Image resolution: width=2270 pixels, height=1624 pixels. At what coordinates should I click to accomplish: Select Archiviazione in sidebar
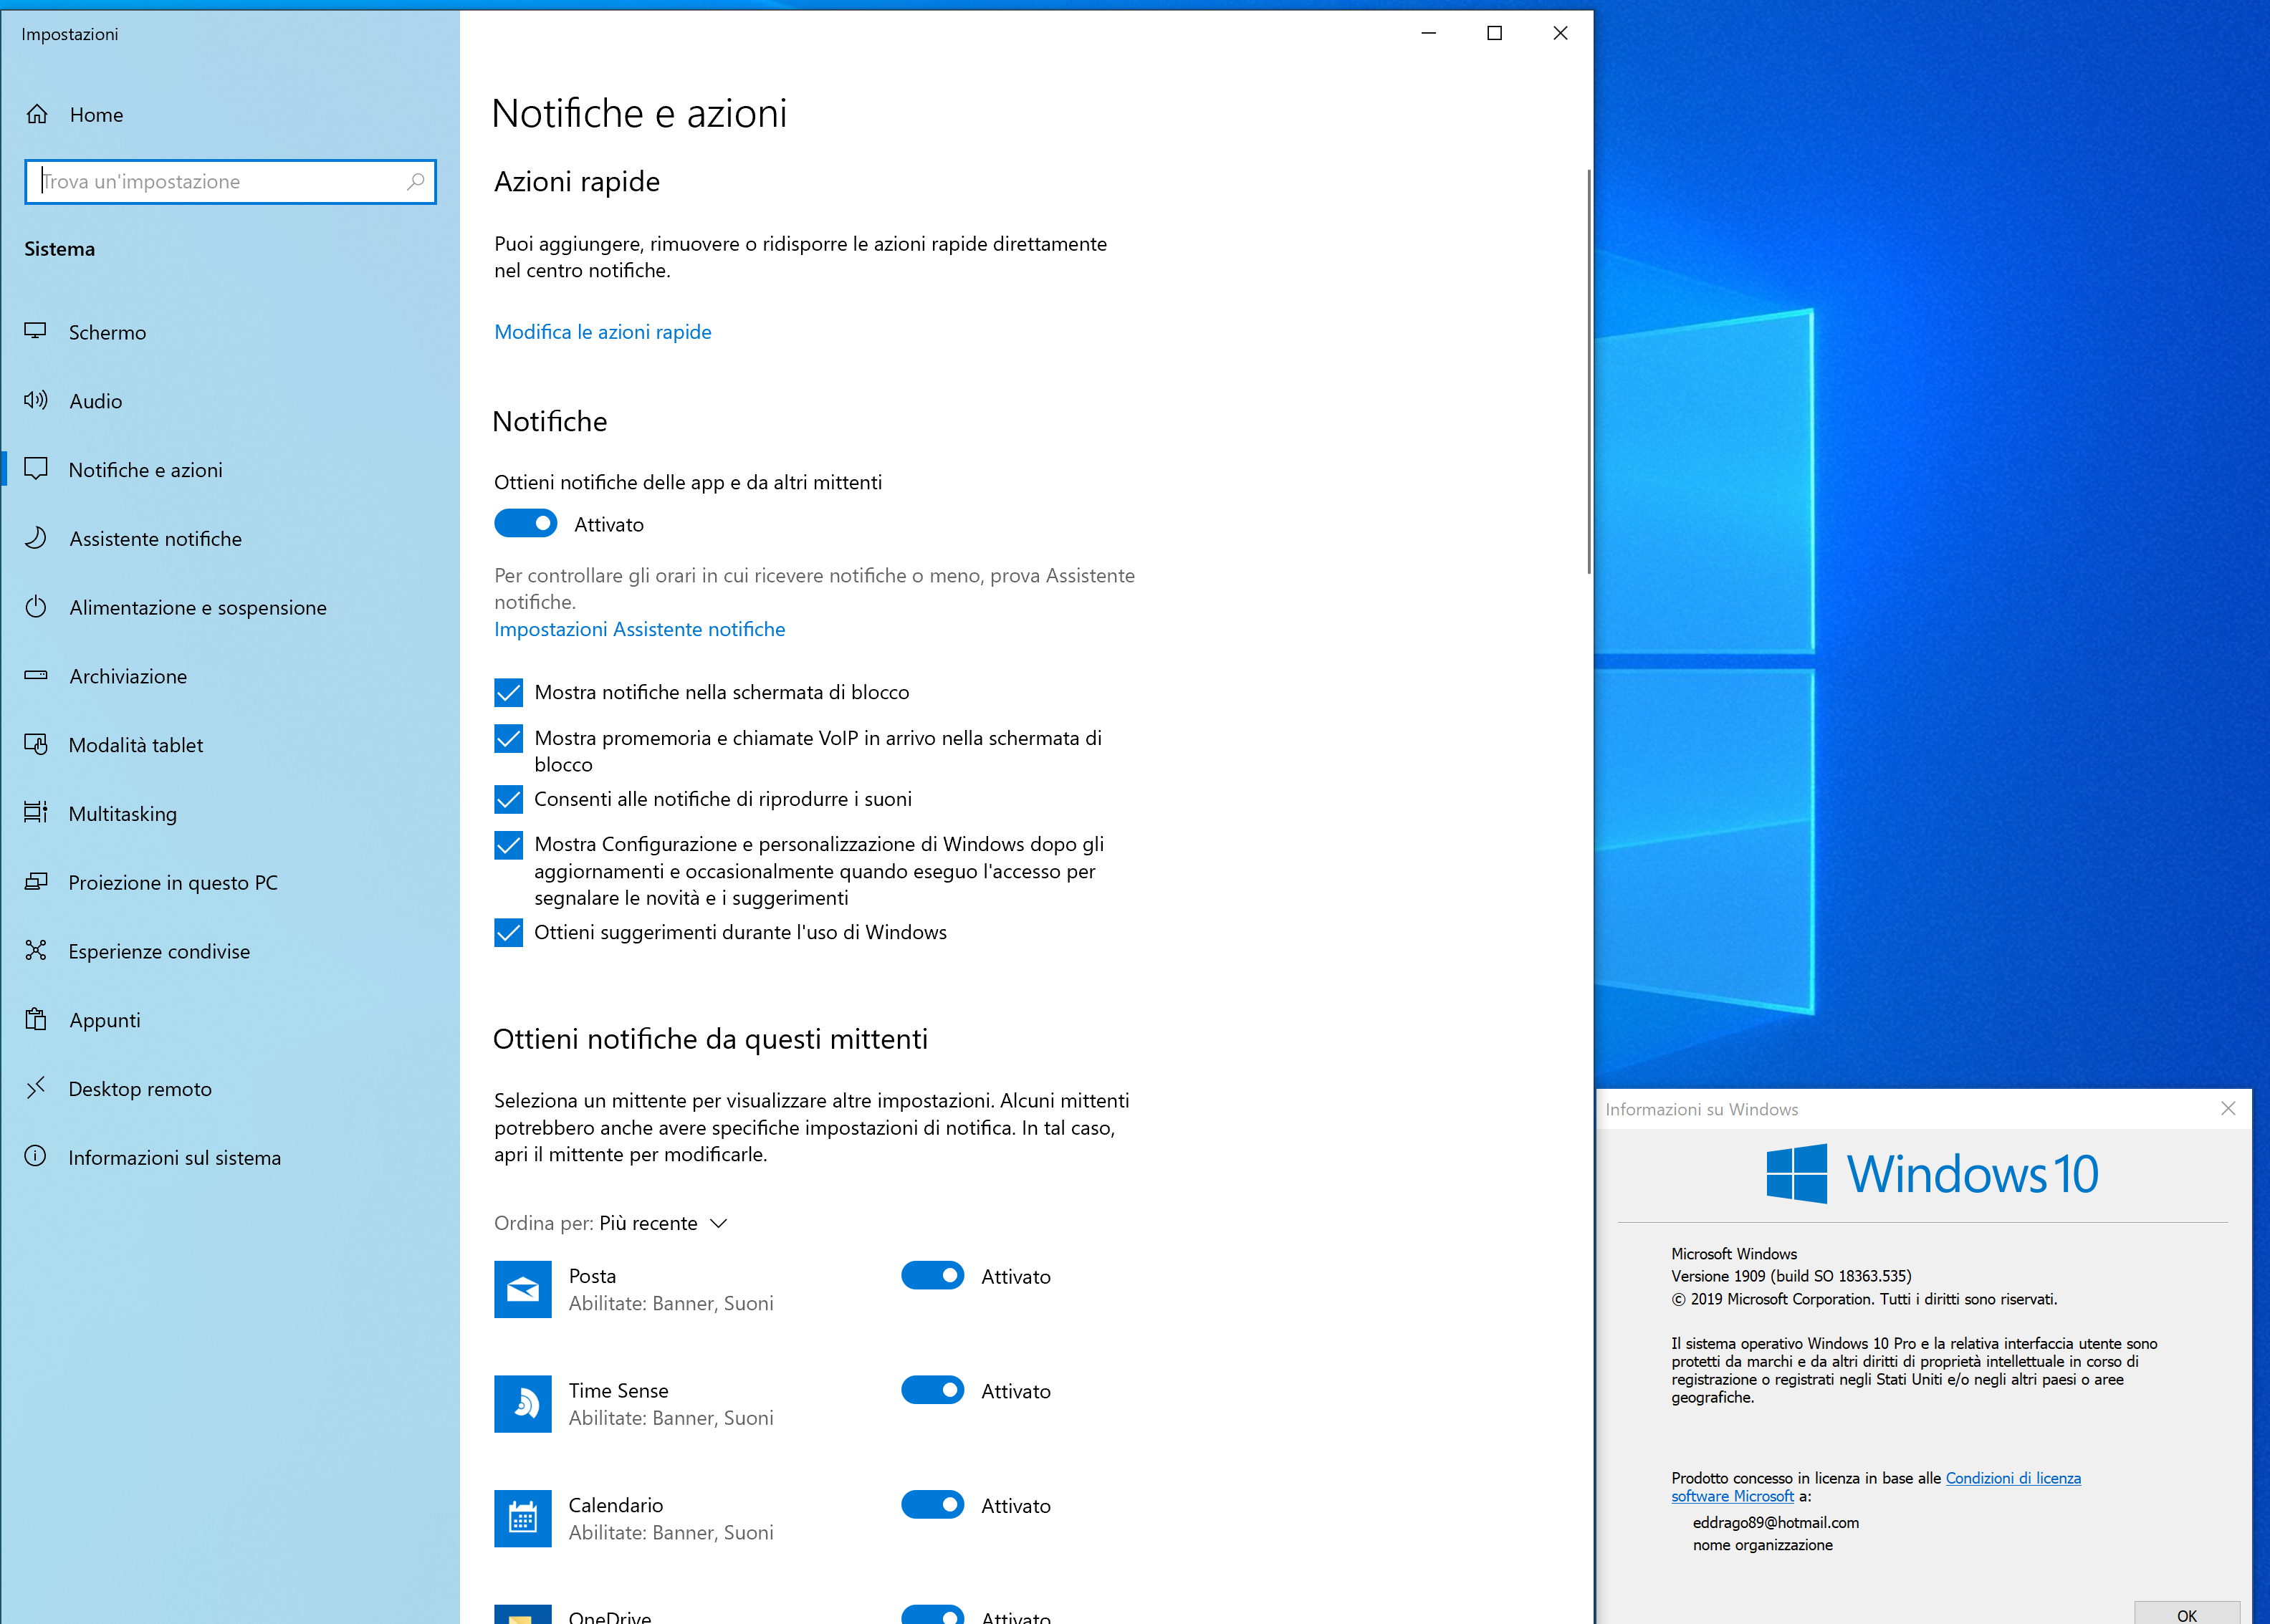[230, 676]
